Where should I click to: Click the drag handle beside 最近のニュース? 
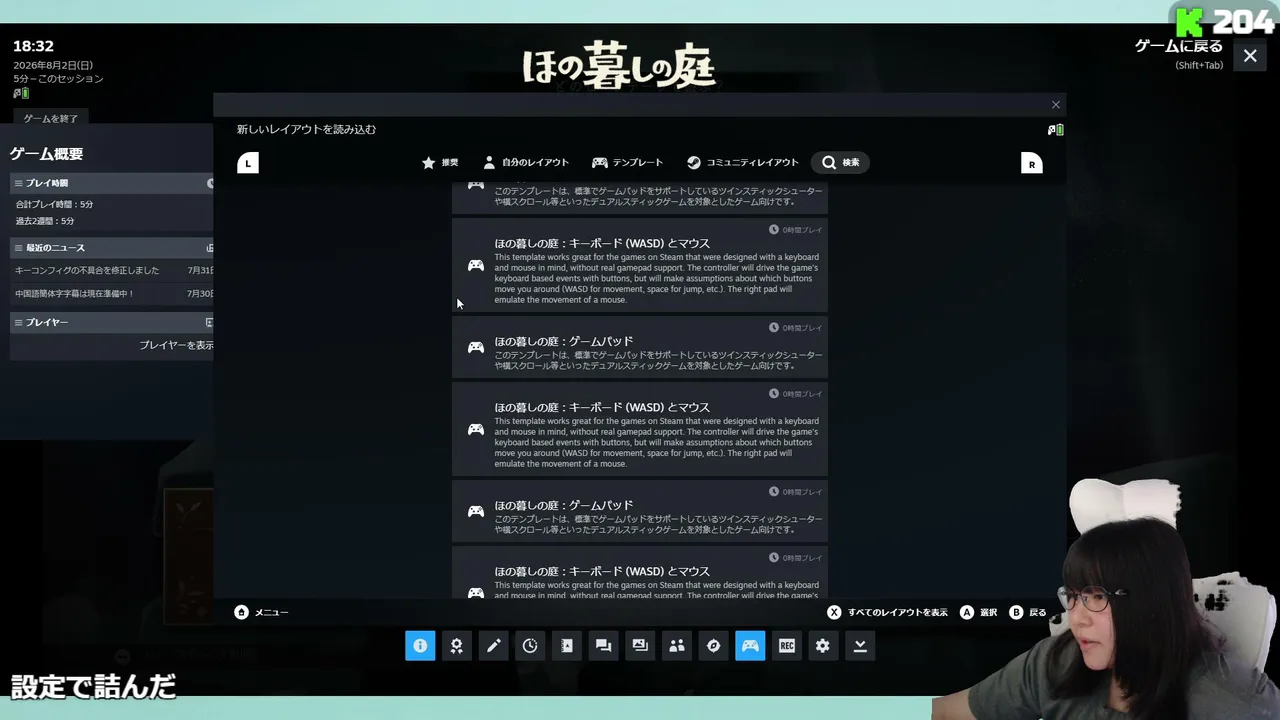pyautogui.click(x=19, y=248)
